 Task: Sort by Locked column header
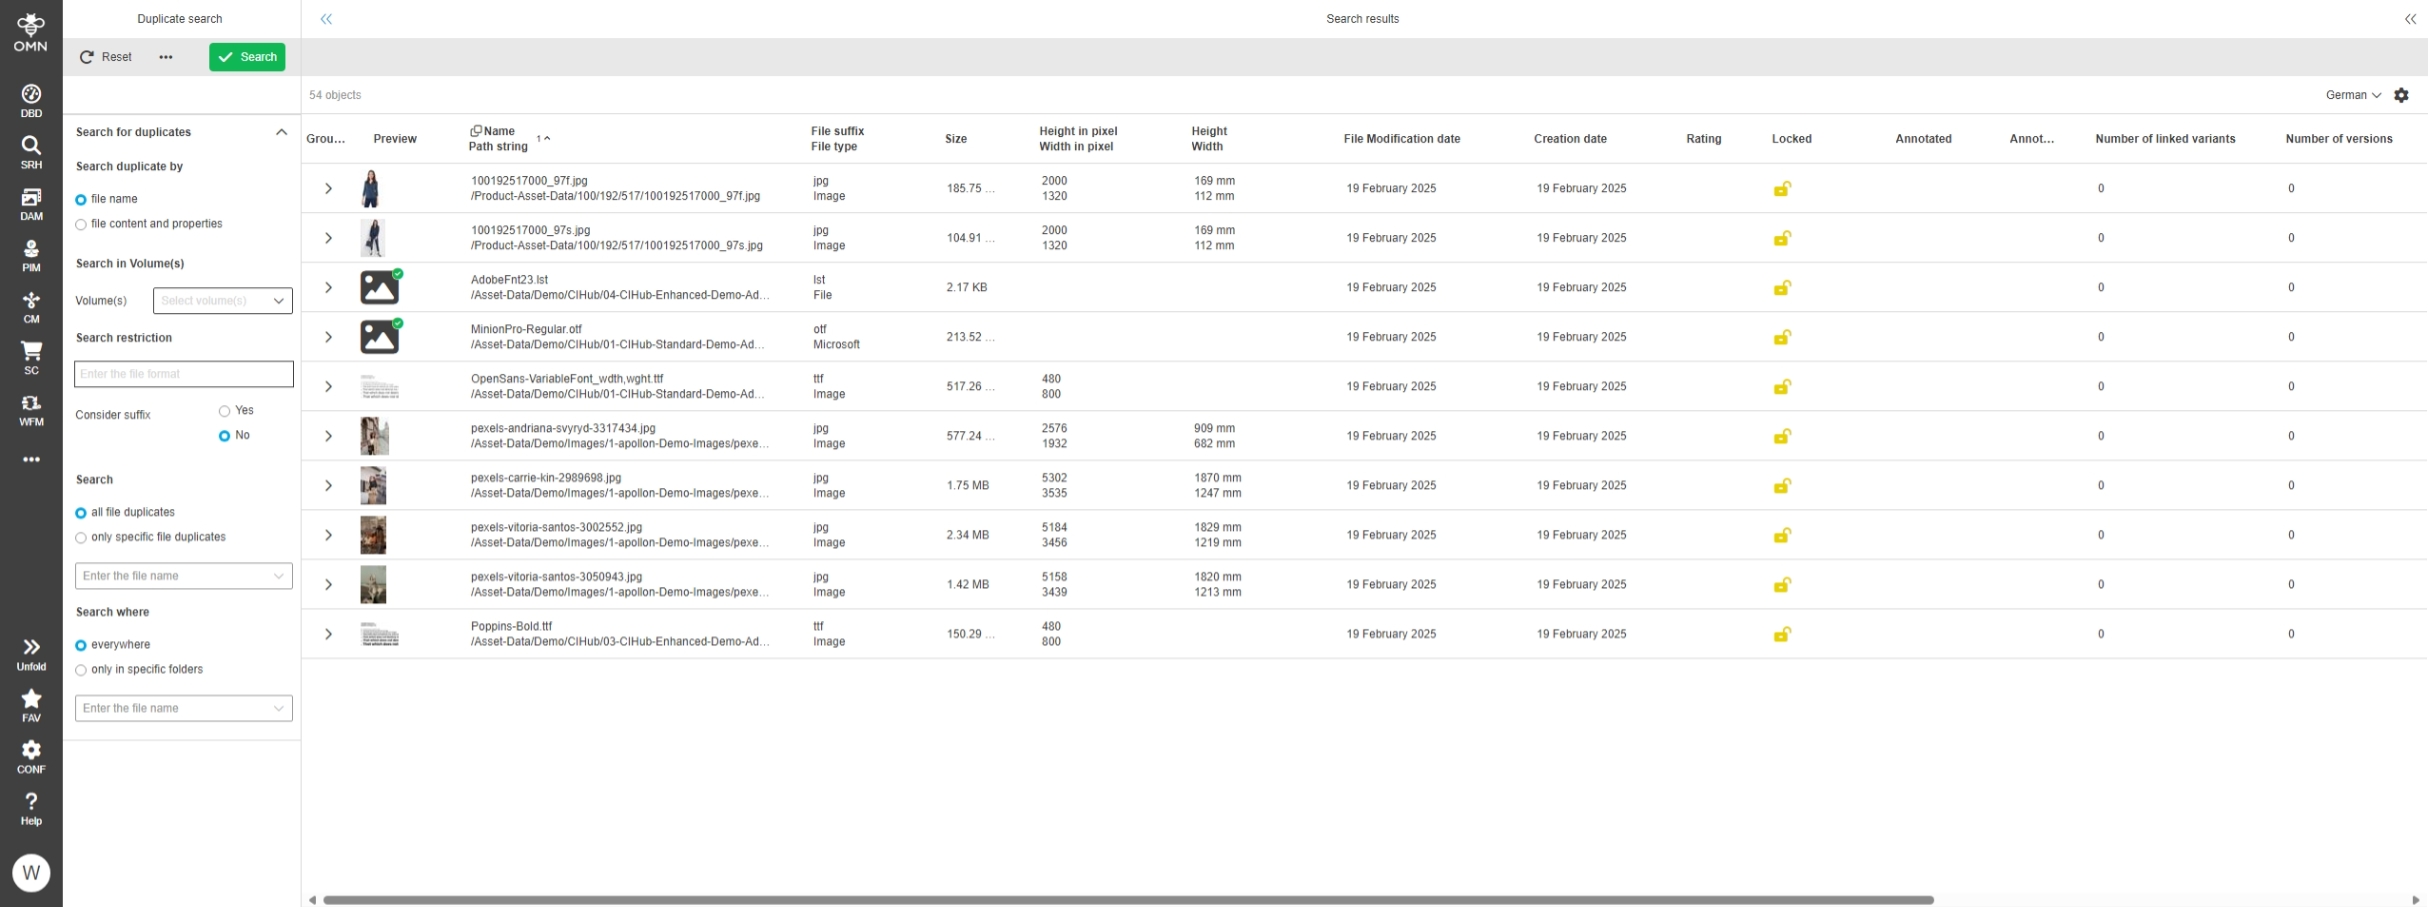pyautogui.click(x=1791, y=139)
